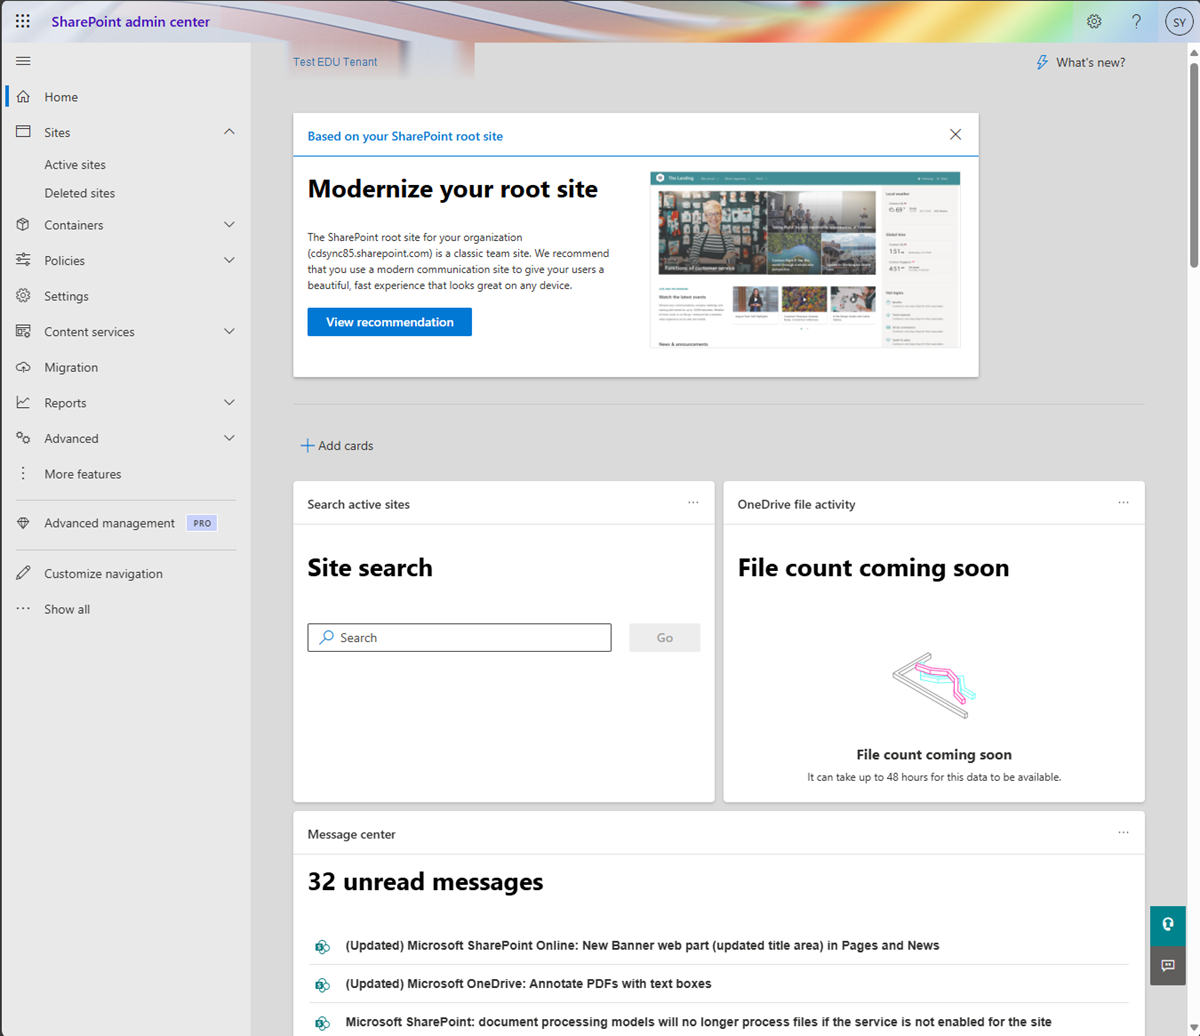Collapse the Sites section chevron
1200x1036 pixels.
pos(229,132)
